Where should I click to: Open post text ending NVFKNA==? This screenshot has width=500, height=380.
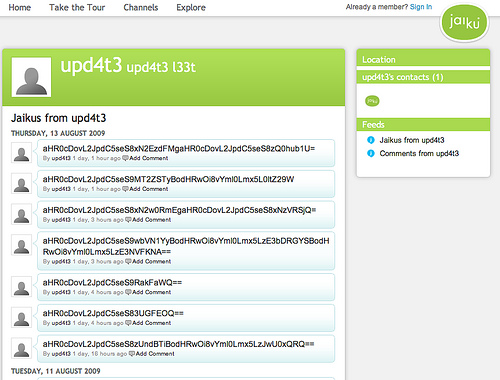186,246
